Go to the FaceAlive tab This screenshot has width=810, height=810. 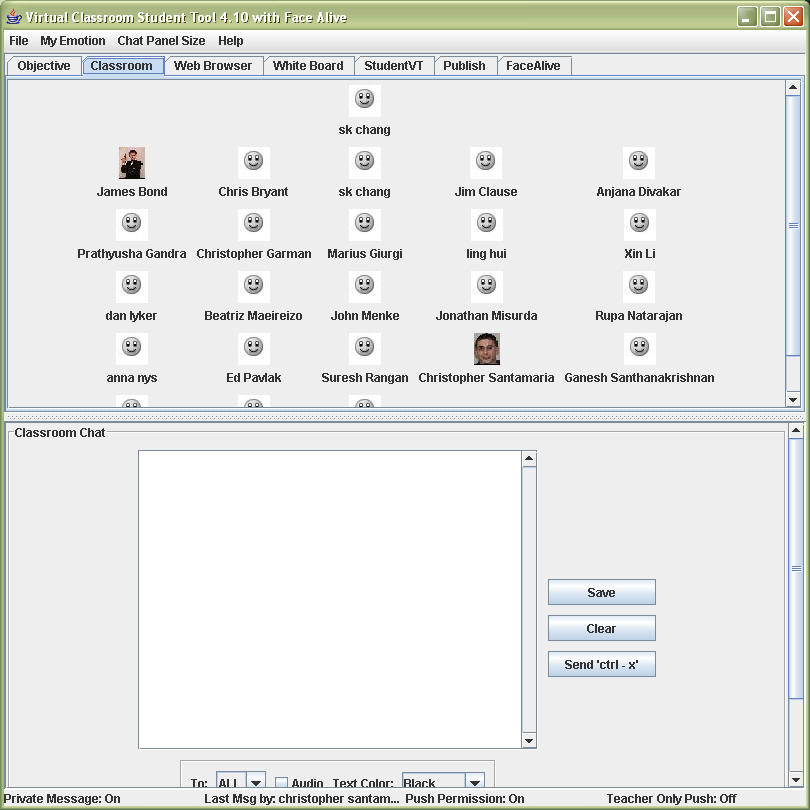pyautogui.click(x=534, y=66)
